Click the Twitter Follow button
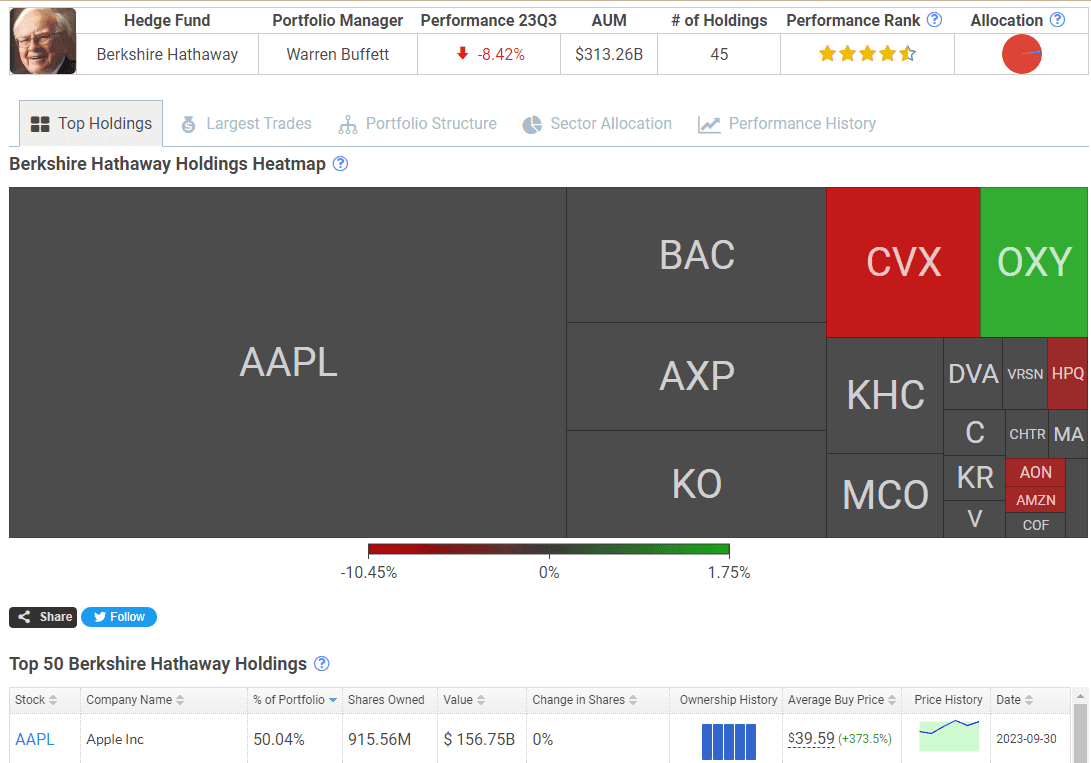This screenshot has width=1091, height=763. pos(119,617)
